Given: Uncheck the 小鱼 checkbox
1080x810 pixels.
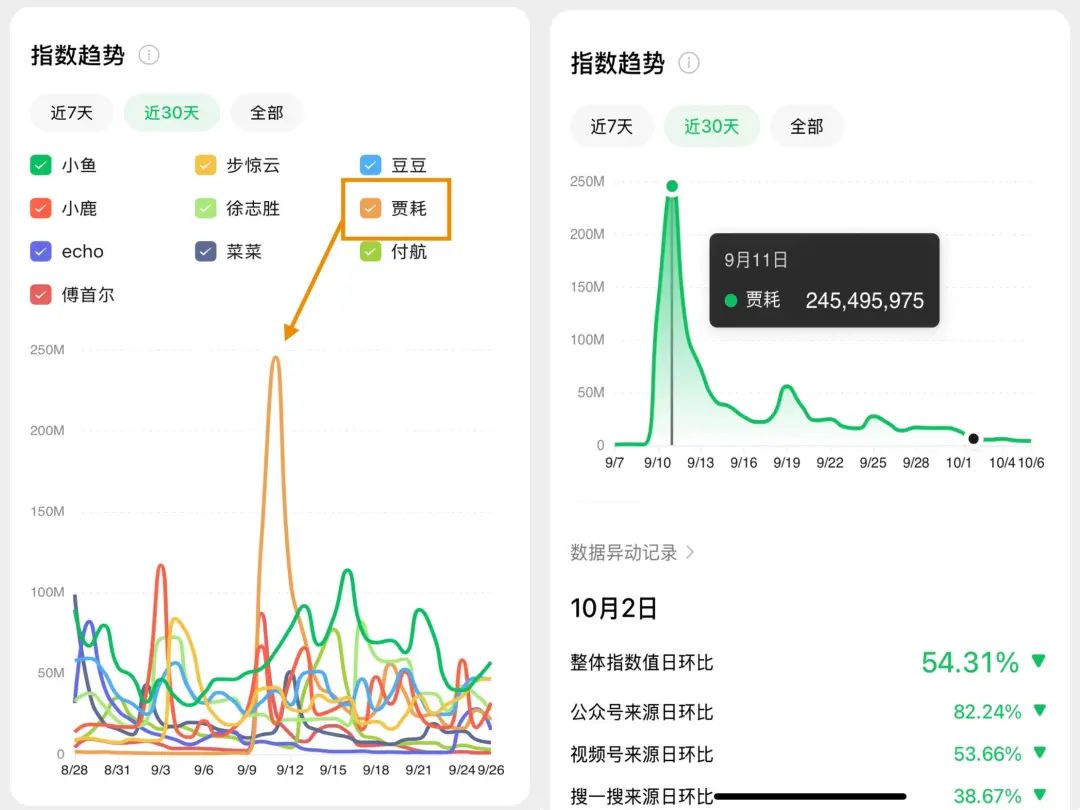Looking at the screenshot, I should [x=41, y=165].
